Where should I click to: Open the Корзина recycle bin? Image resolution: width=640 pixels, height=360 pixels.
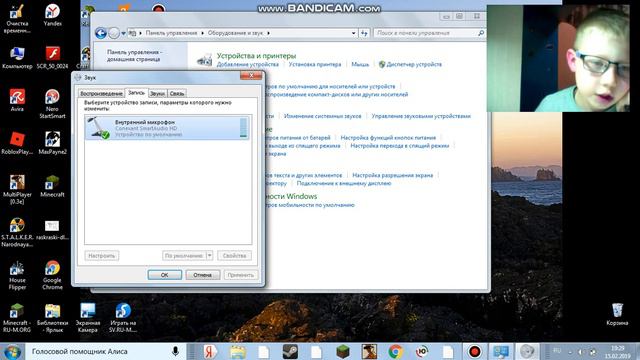(617, 314)
